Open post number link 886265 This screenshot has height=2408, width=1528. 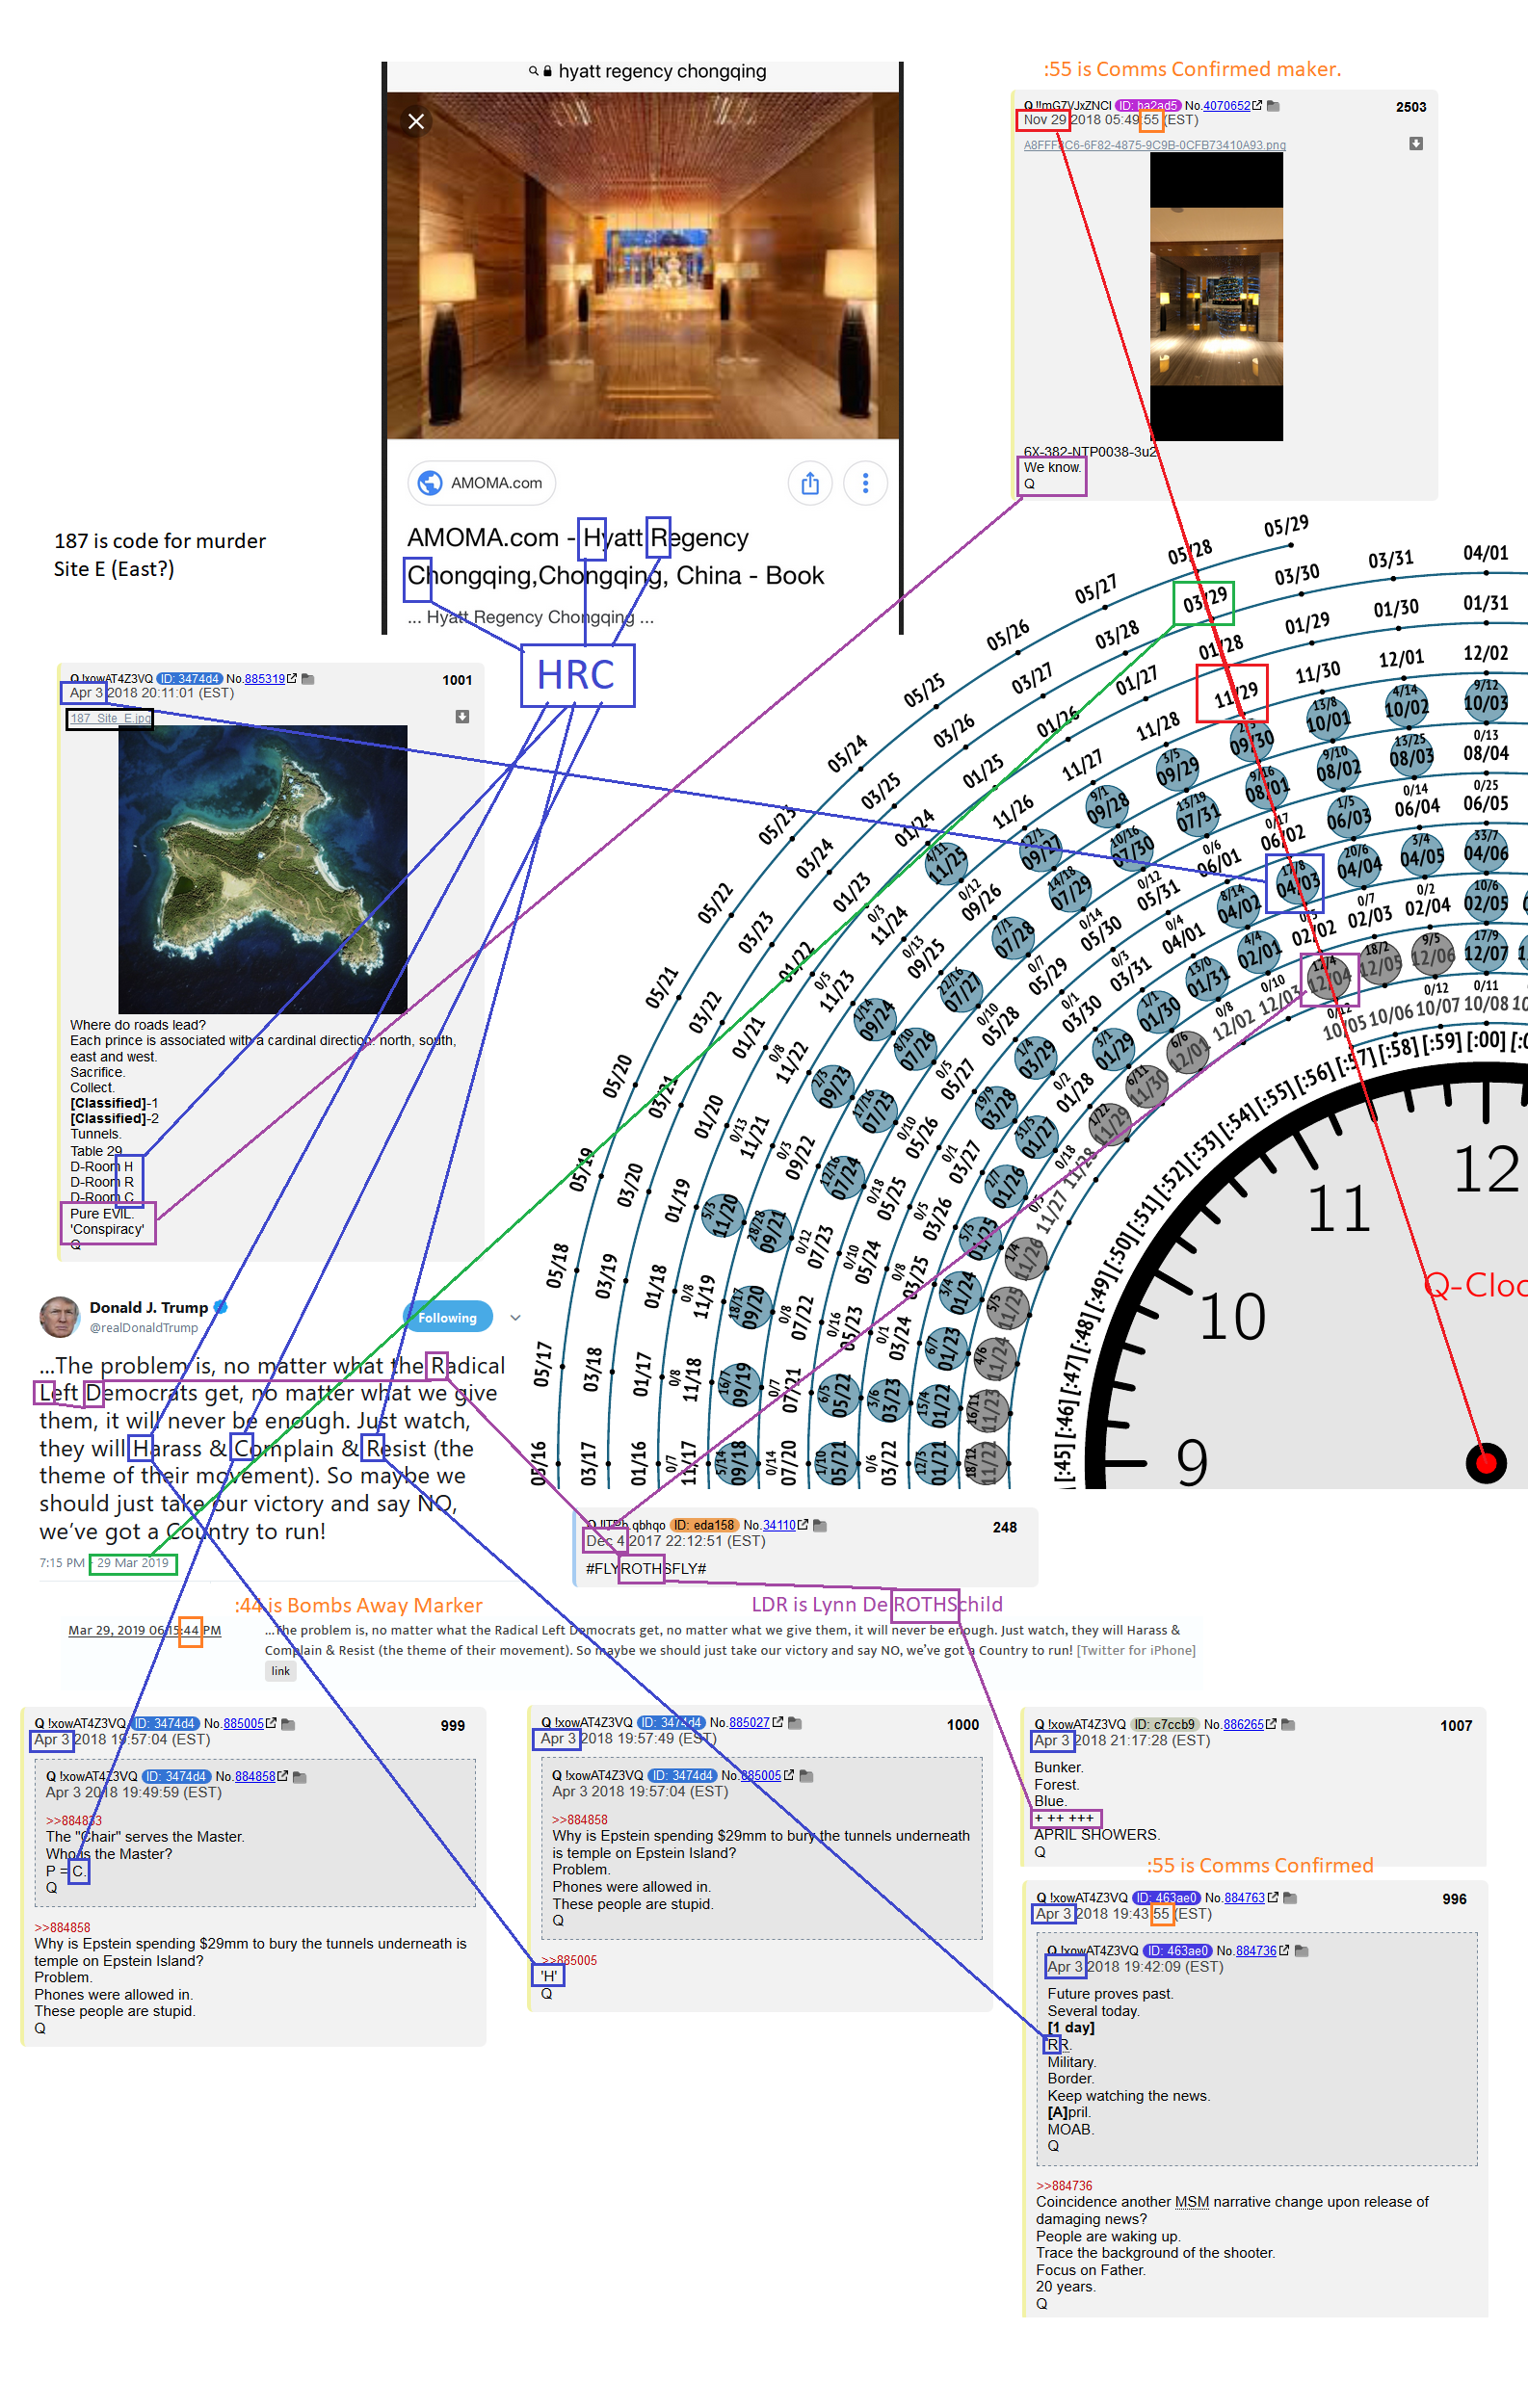[1244, 1725]
